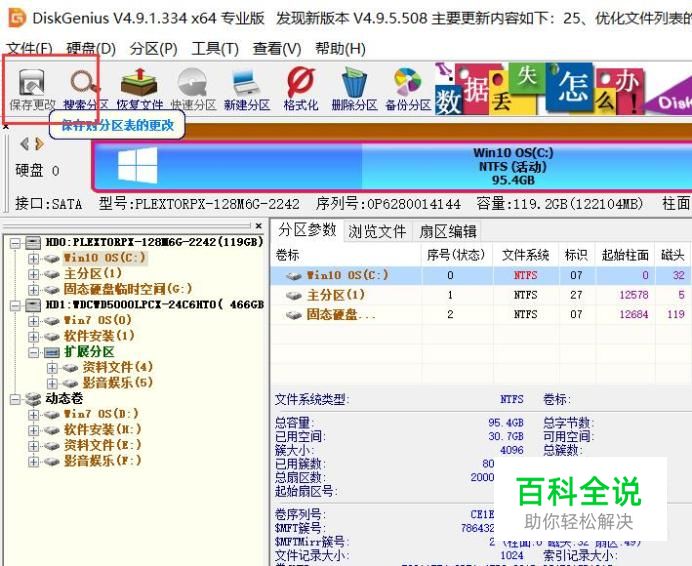Go to previous disk with left arrow
Image resolution: width=692 pixels, height=566 pixels.
[25, 144]
